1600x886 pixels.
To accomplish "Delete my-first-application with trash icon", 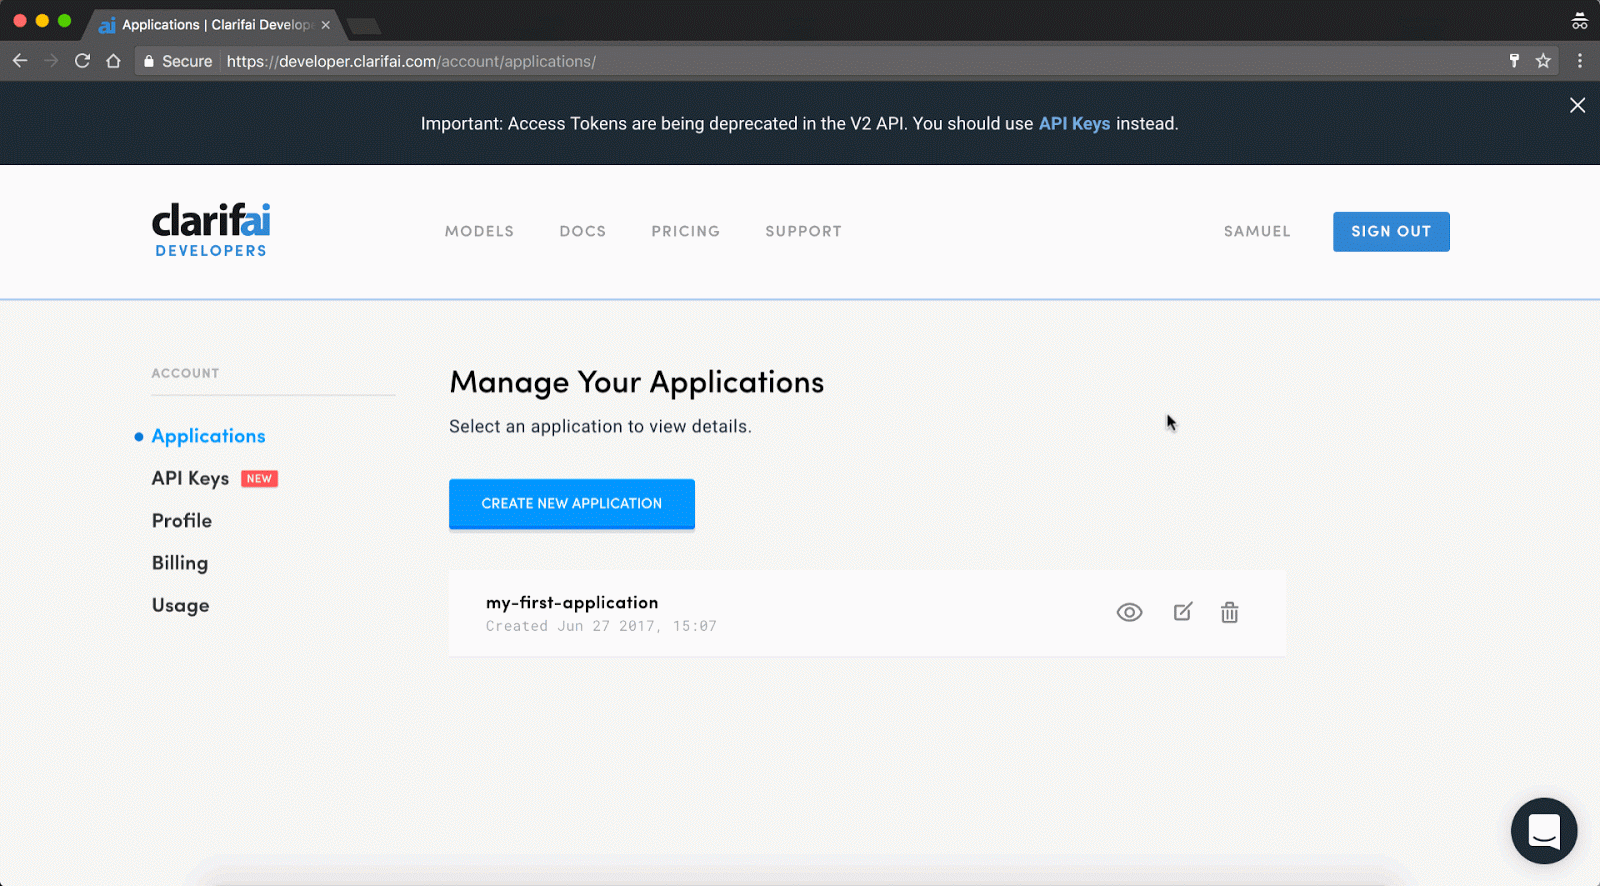I will click(x=1229, y=612).
